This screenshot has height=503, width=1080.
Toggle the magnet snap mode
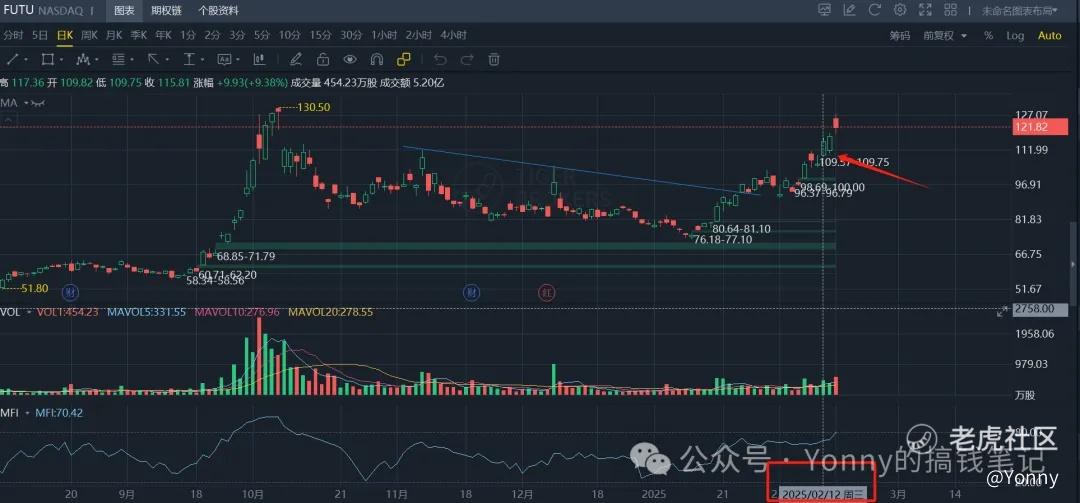[377, 59]
